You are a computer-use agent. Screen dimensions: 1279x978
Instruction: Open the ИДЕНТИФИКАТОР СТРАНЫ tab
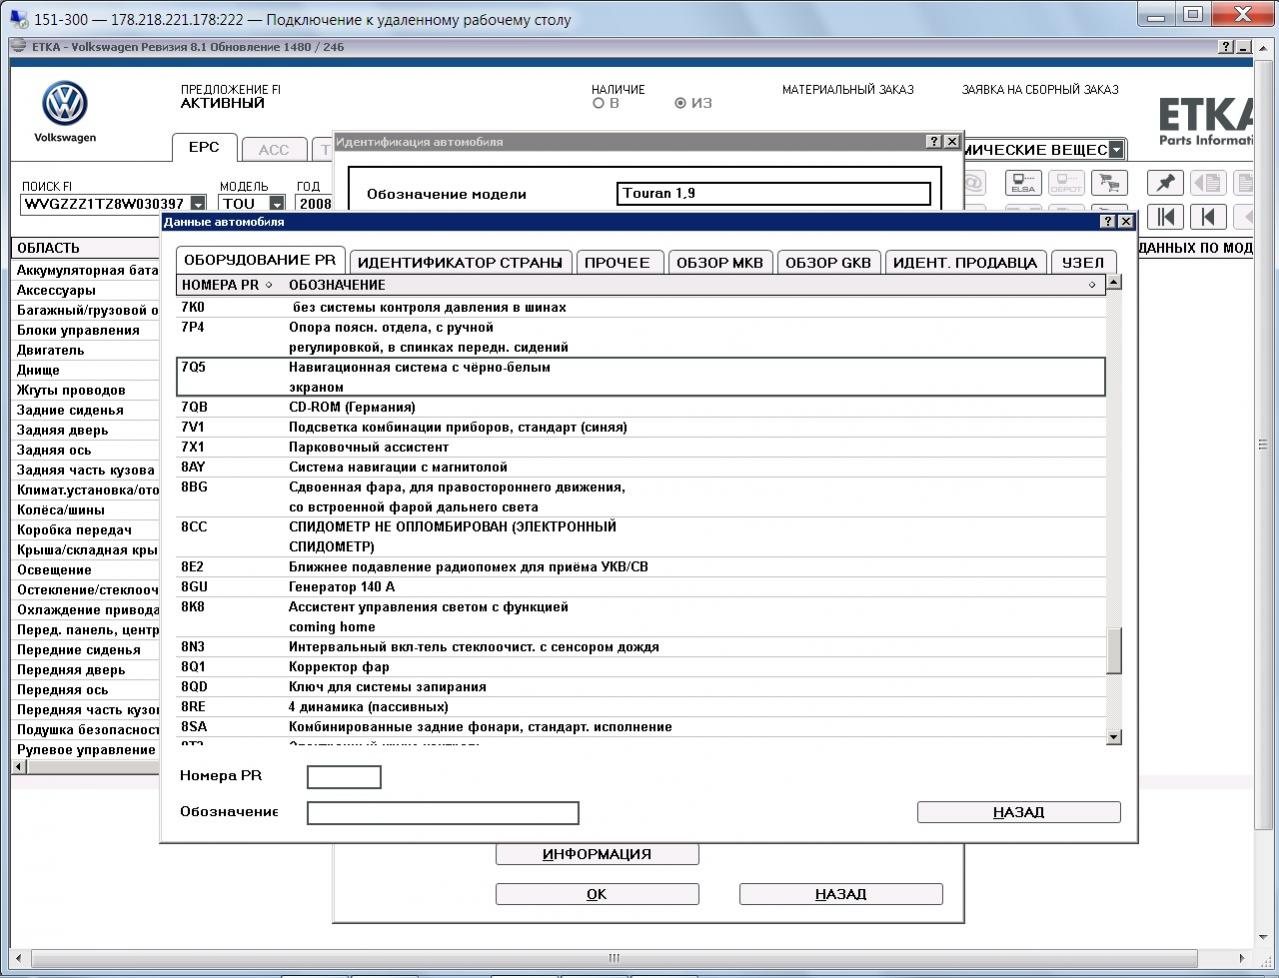(x=460, y=262)
